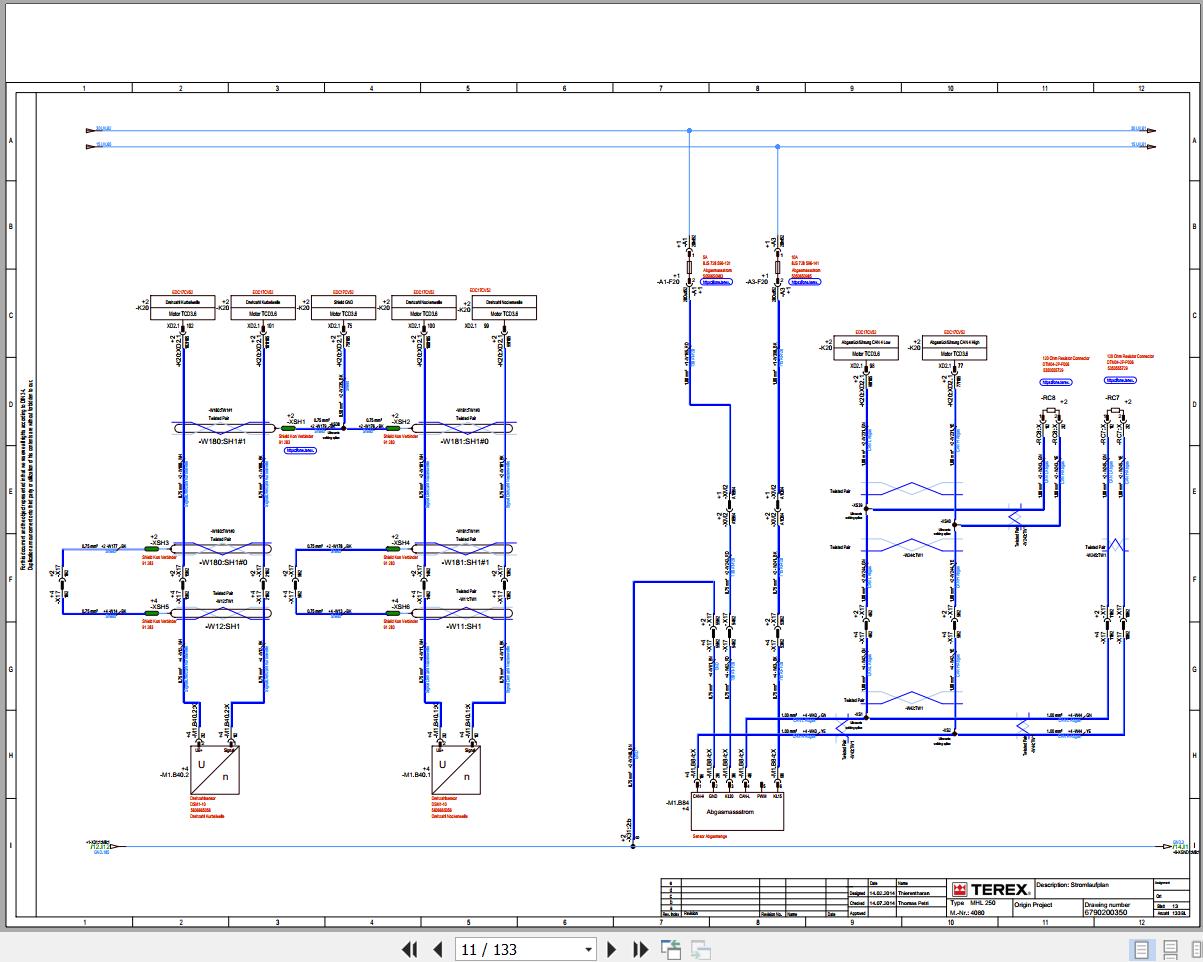Open the page number dropdown arrow
Viewport: 1203px width, 962px height.
(588, 949)
